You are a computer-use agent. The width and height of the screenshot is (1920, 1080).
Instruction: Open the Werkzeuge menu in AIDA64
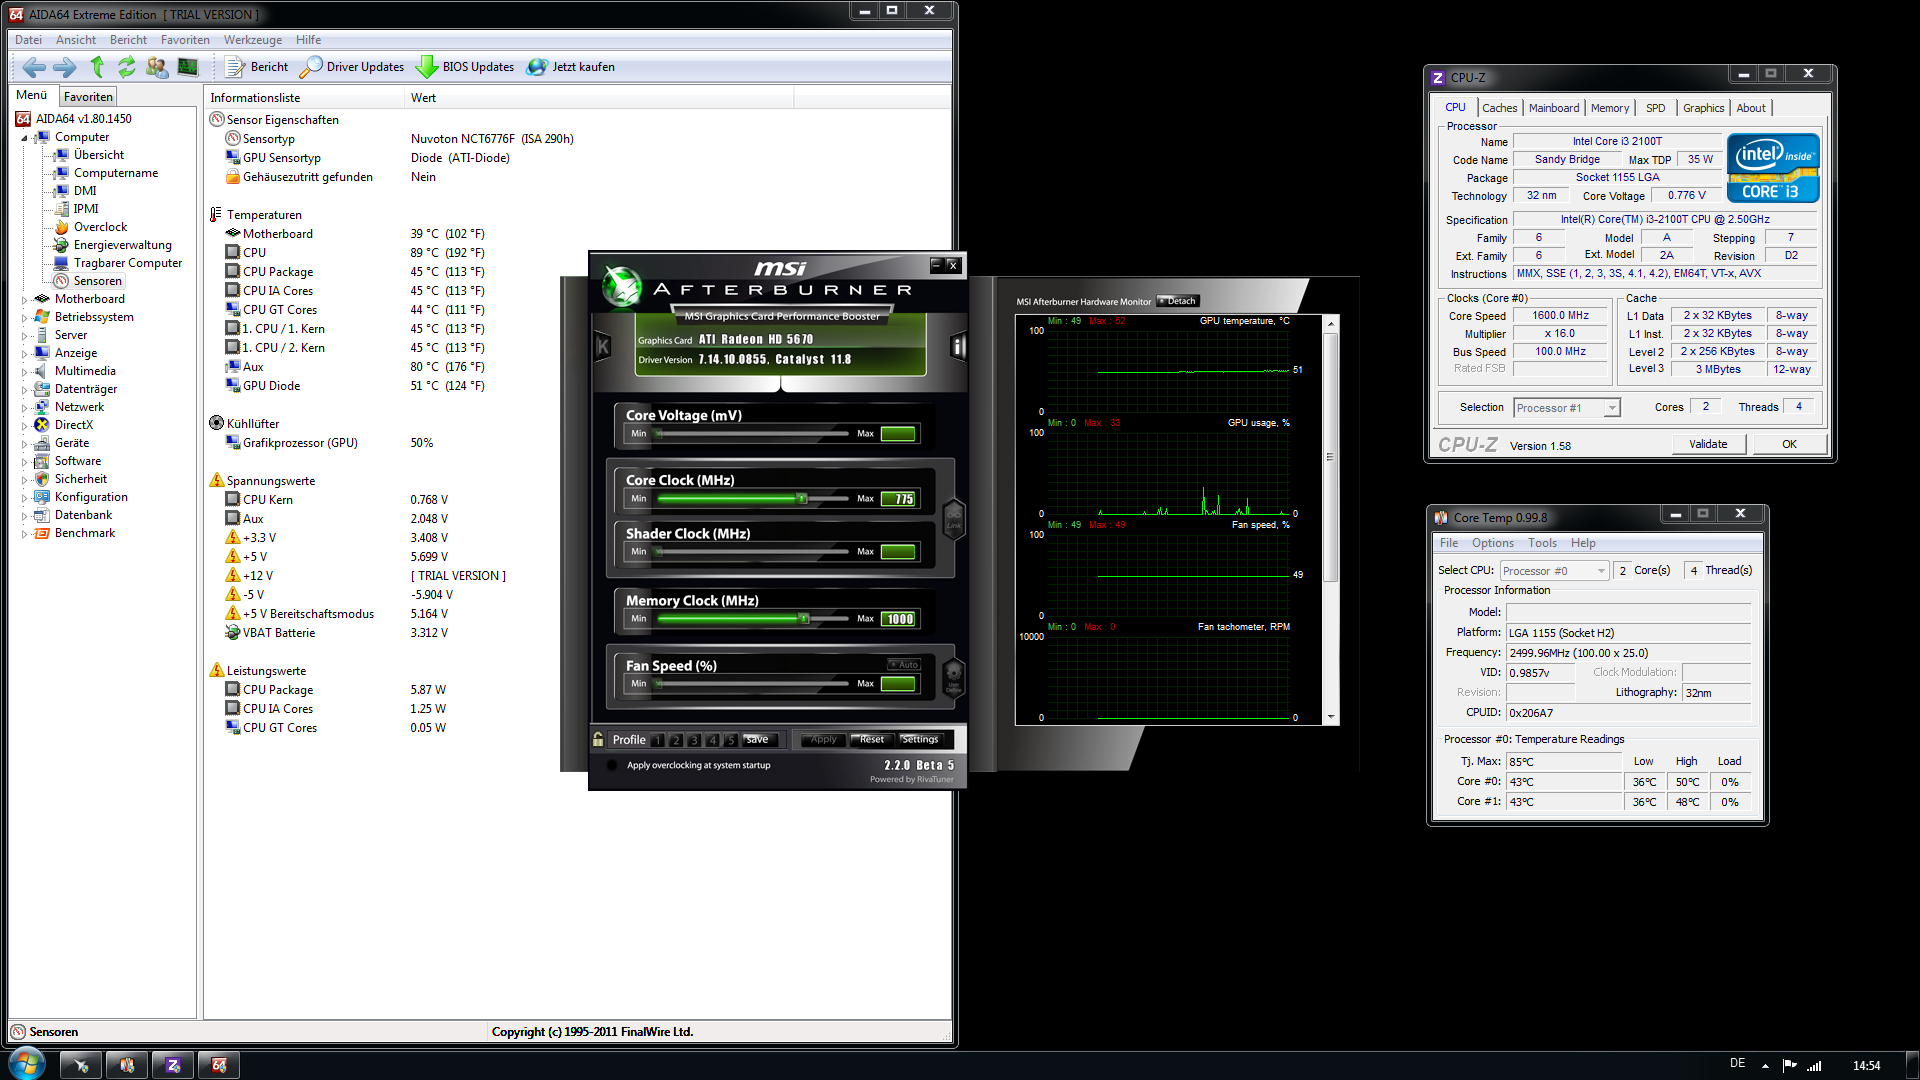[252, 40]
